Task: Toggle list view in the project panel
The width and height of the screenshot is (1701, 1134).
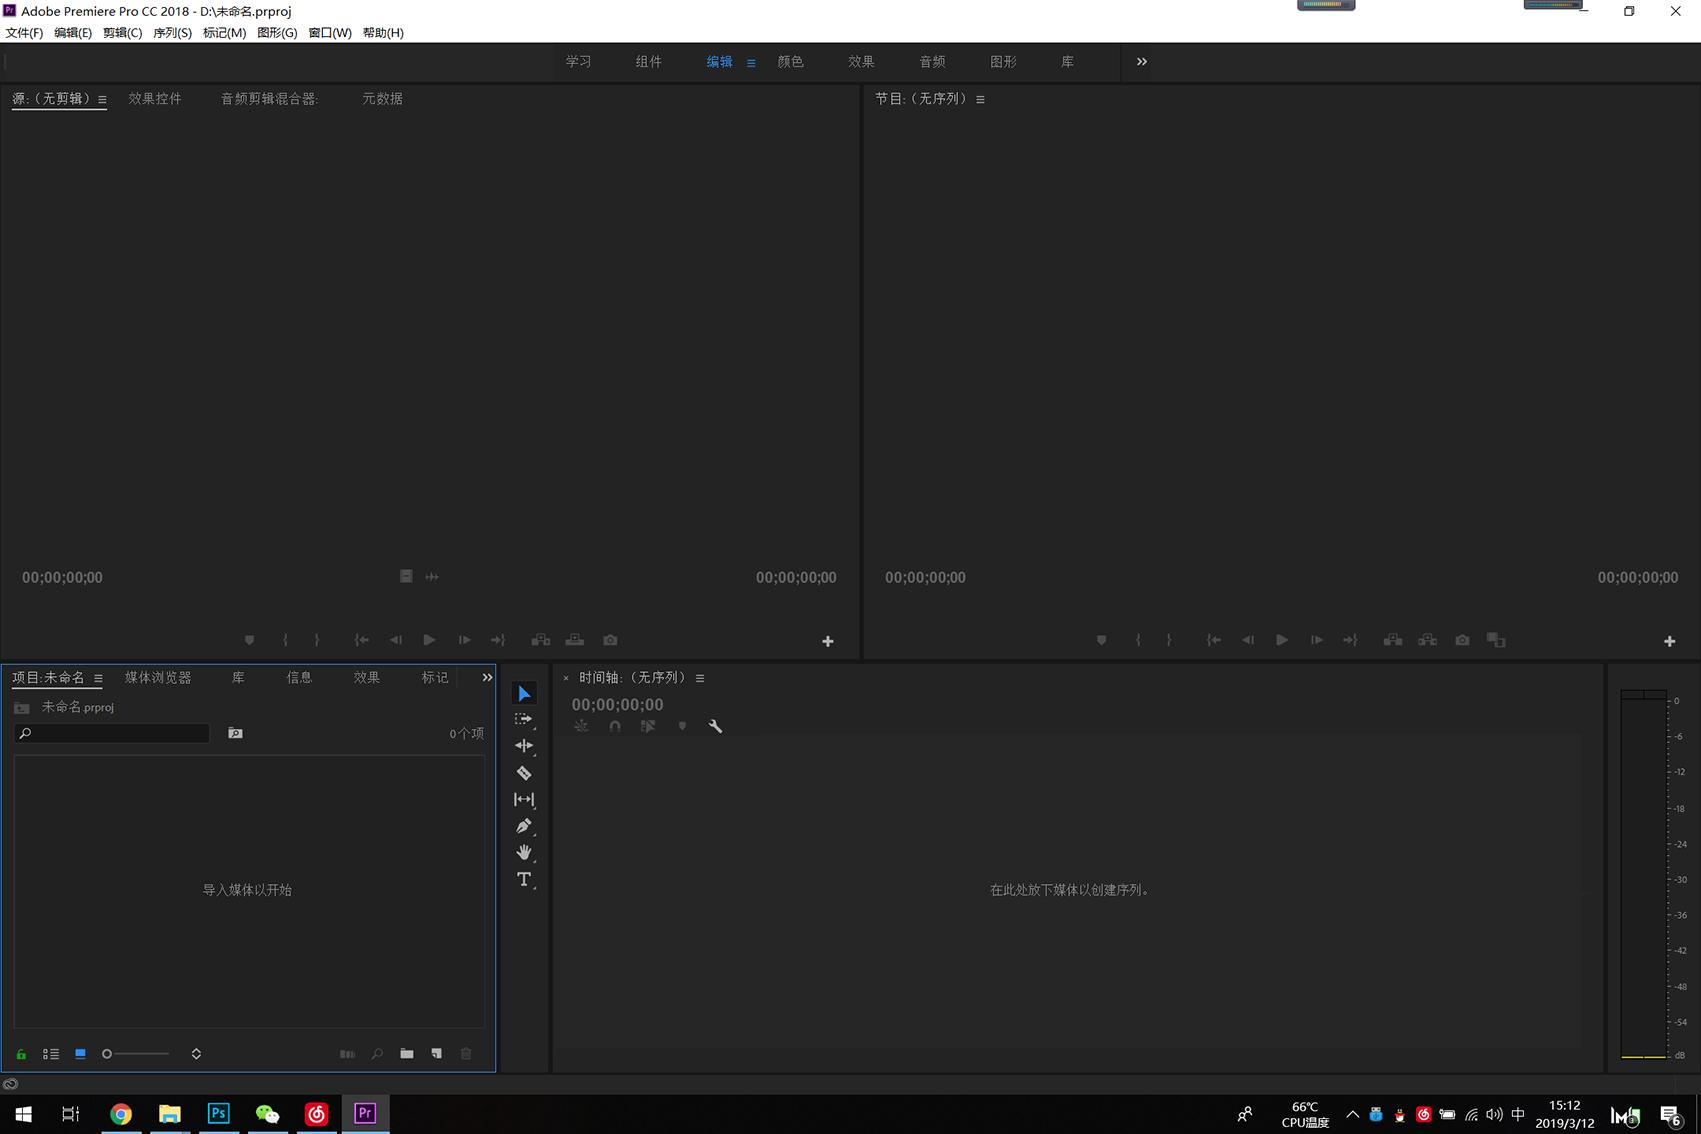Action: (x=51, y=1053)
